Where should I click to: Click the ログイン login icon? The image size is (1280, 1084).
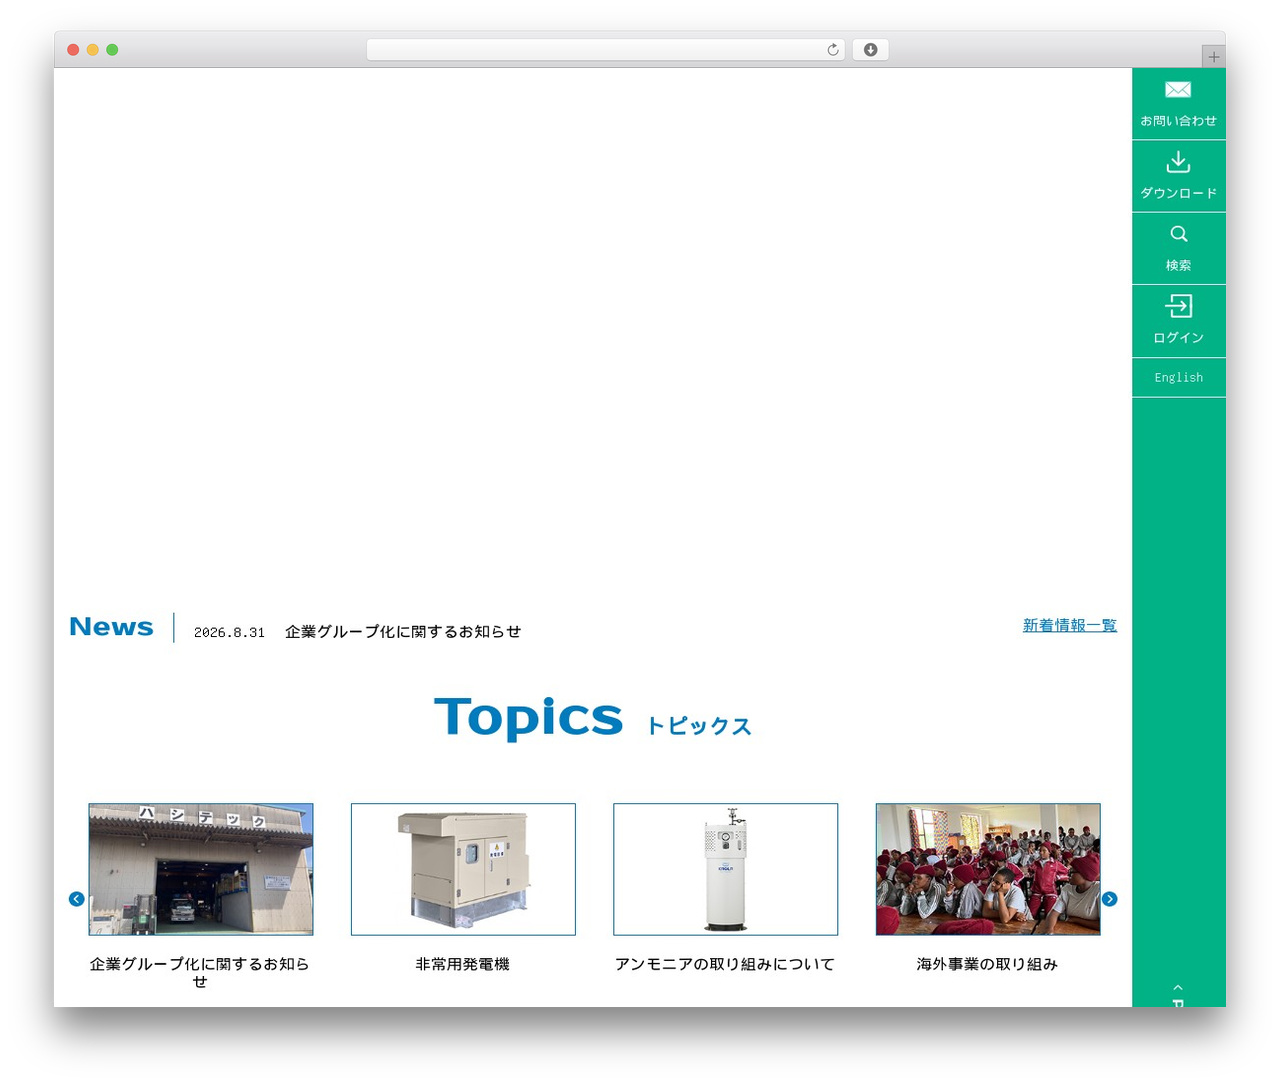[x=1179, y=306]
